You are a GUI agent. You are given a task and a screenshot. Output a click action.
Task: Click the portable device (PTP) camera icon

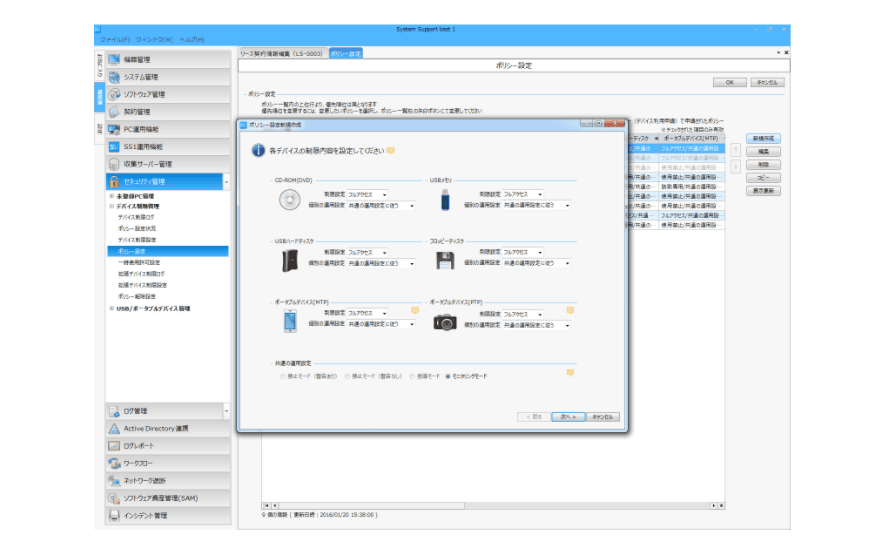(445, 322)
